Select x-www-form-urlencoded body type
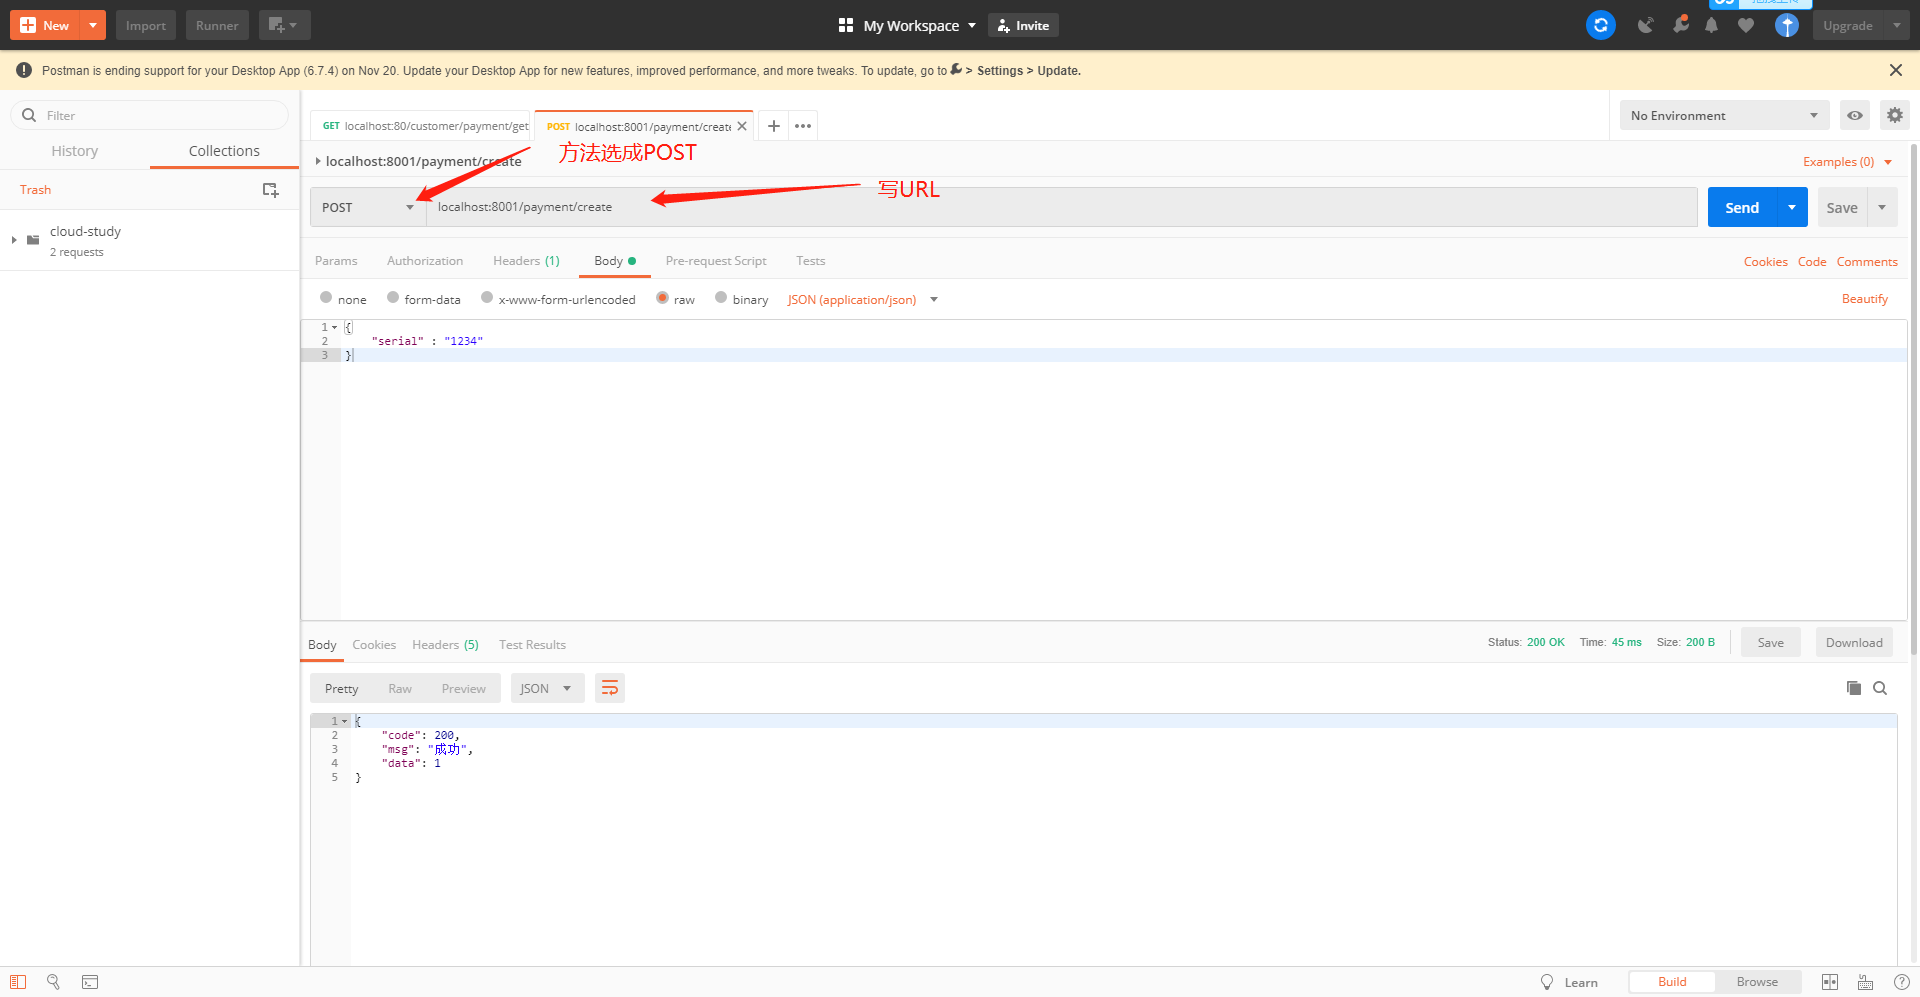1920x997 pixels. click(487, 297)
